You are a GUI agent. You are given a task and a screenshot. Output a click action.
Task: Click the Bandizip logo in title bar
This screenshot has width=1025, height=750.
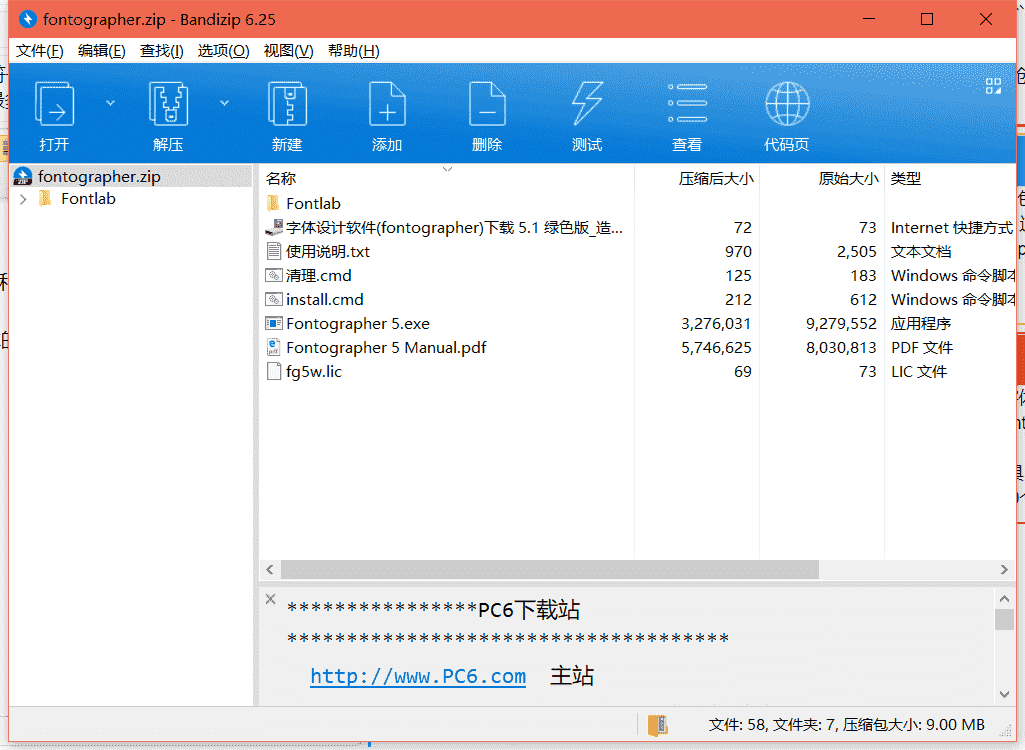click(27, 19)
